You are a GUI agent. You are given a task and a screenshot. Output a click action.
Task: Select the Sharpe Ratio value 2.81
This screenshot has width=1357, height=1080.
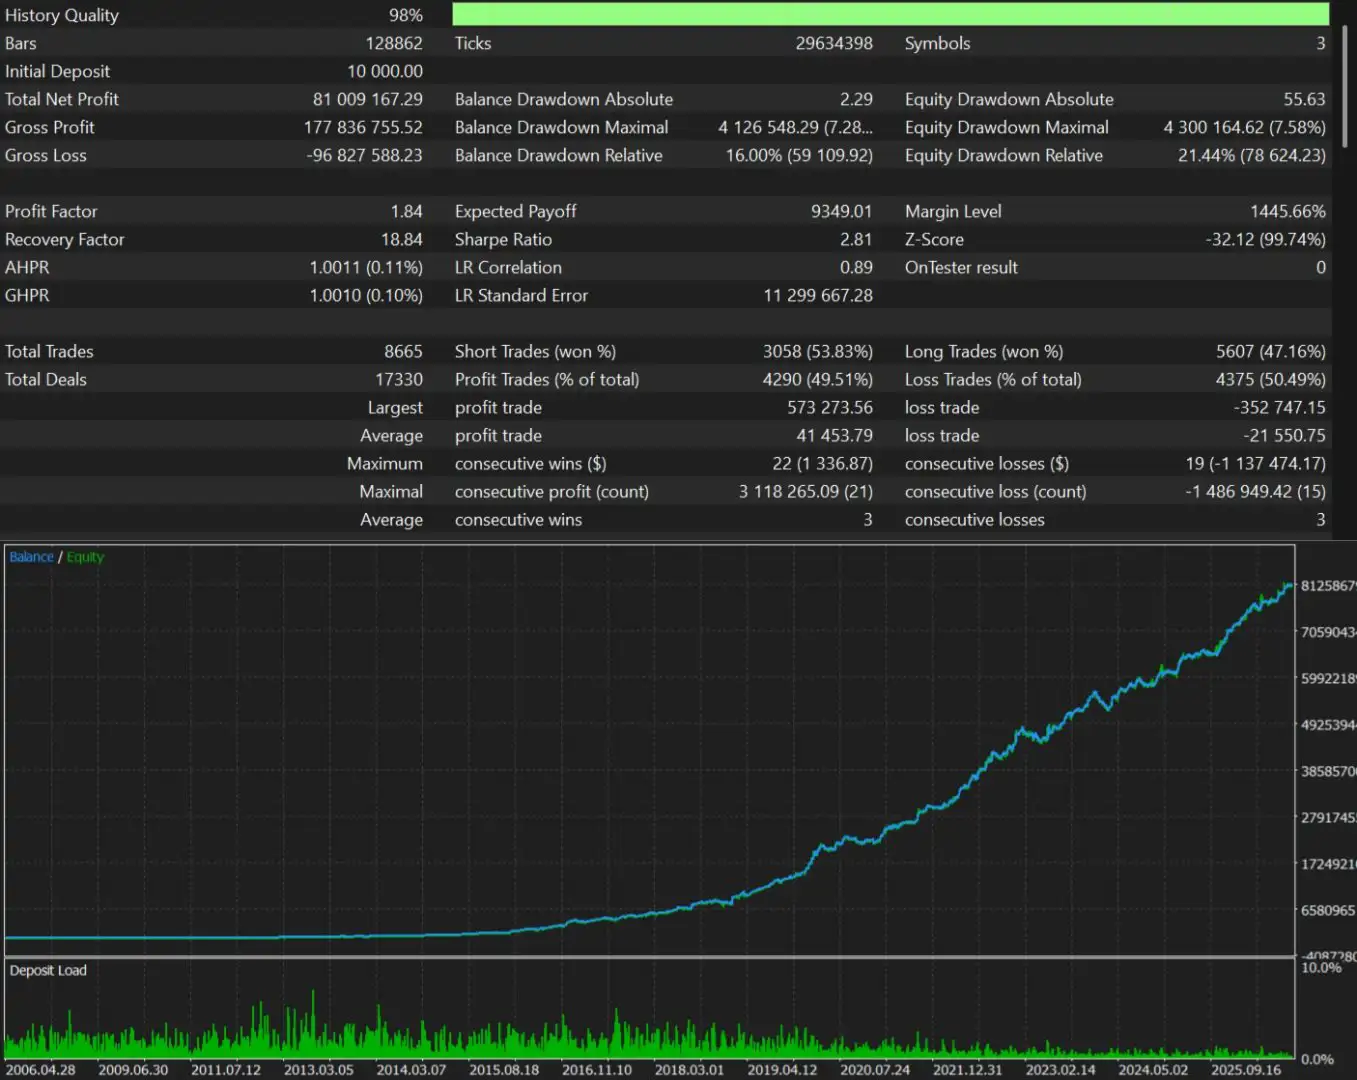[856, 239]
